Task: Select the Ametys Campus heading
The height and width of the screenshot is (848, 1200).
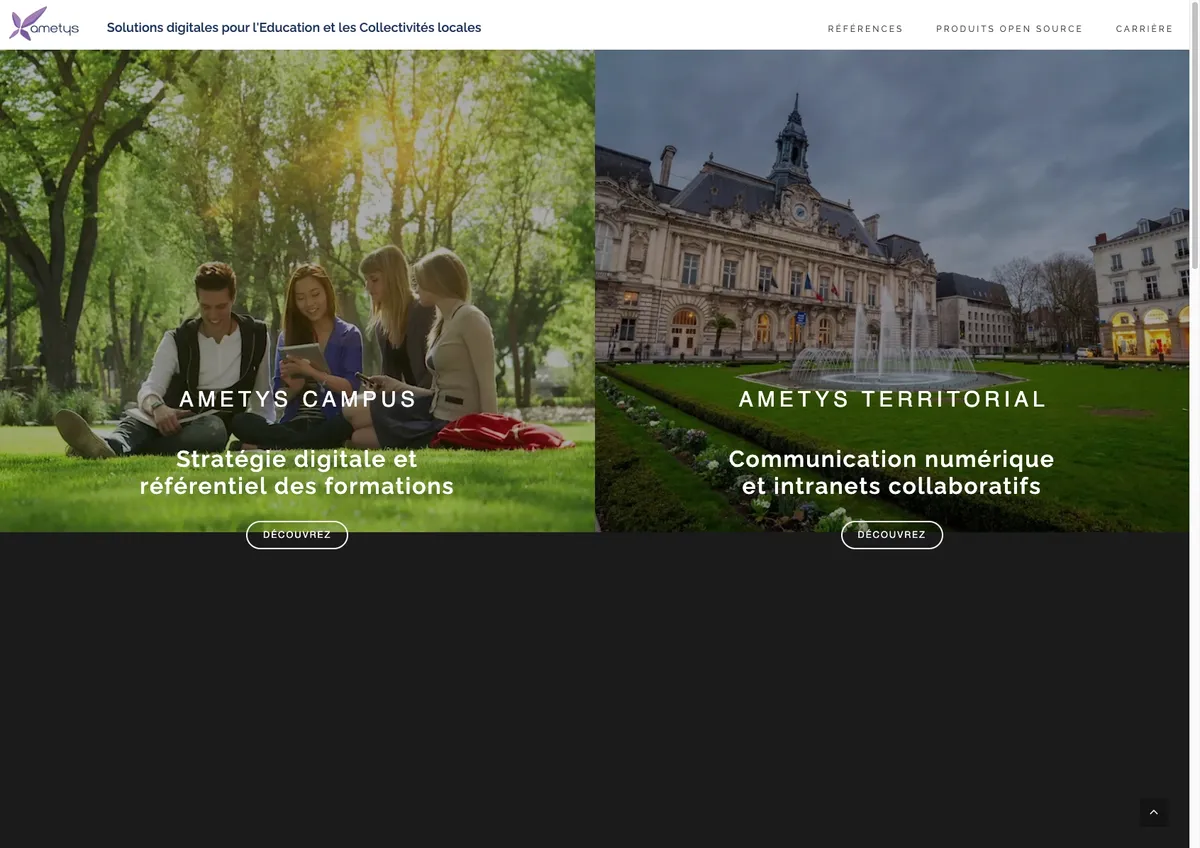Action: [298, 399]
